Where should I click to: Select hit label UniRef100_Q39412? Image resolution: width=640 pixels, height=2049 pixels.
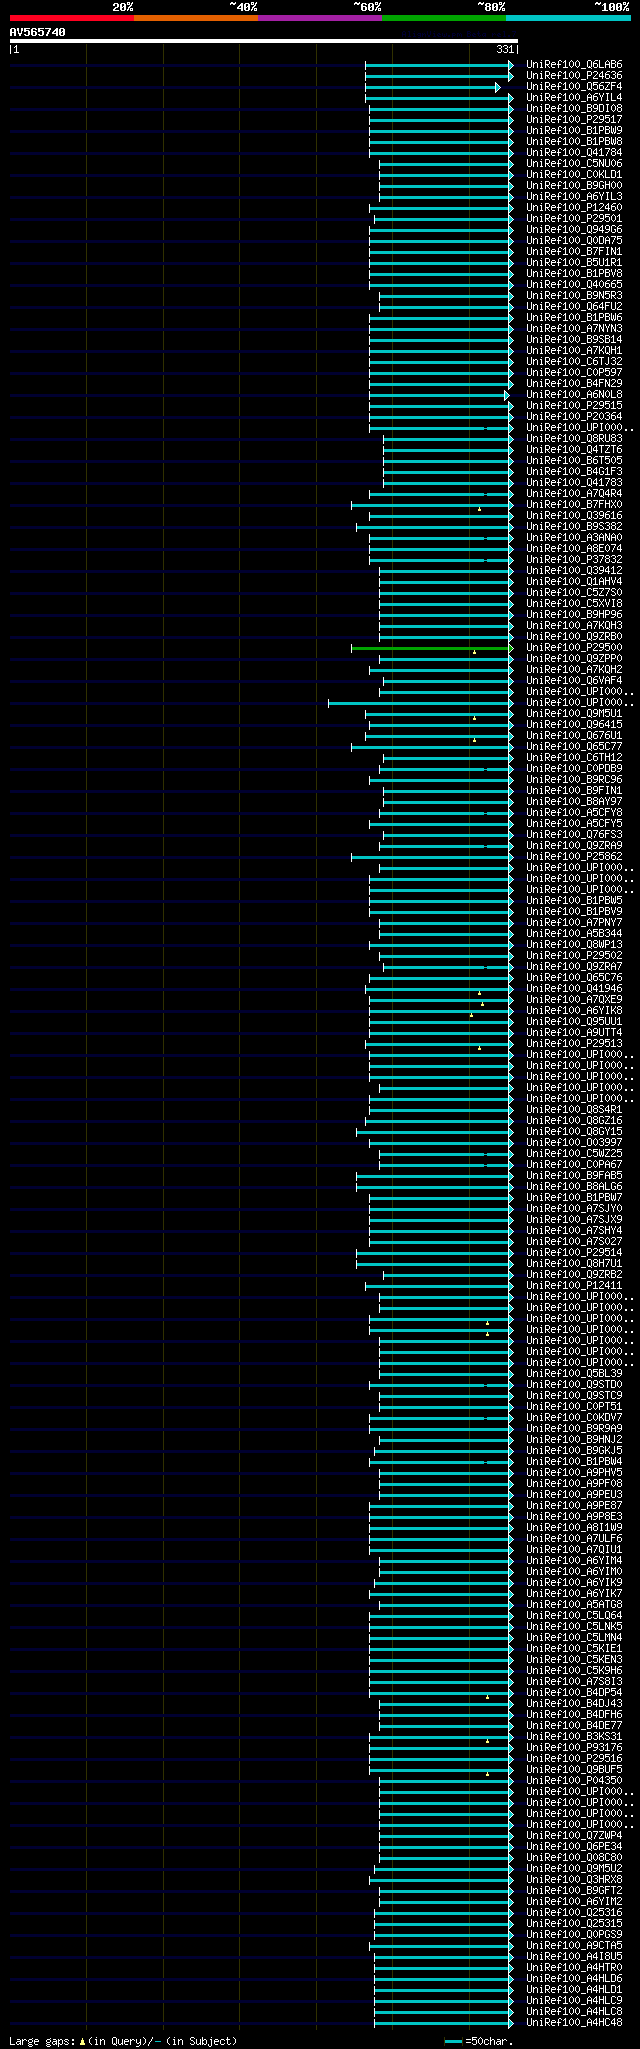pyautogui.click(x=574, y=571)
